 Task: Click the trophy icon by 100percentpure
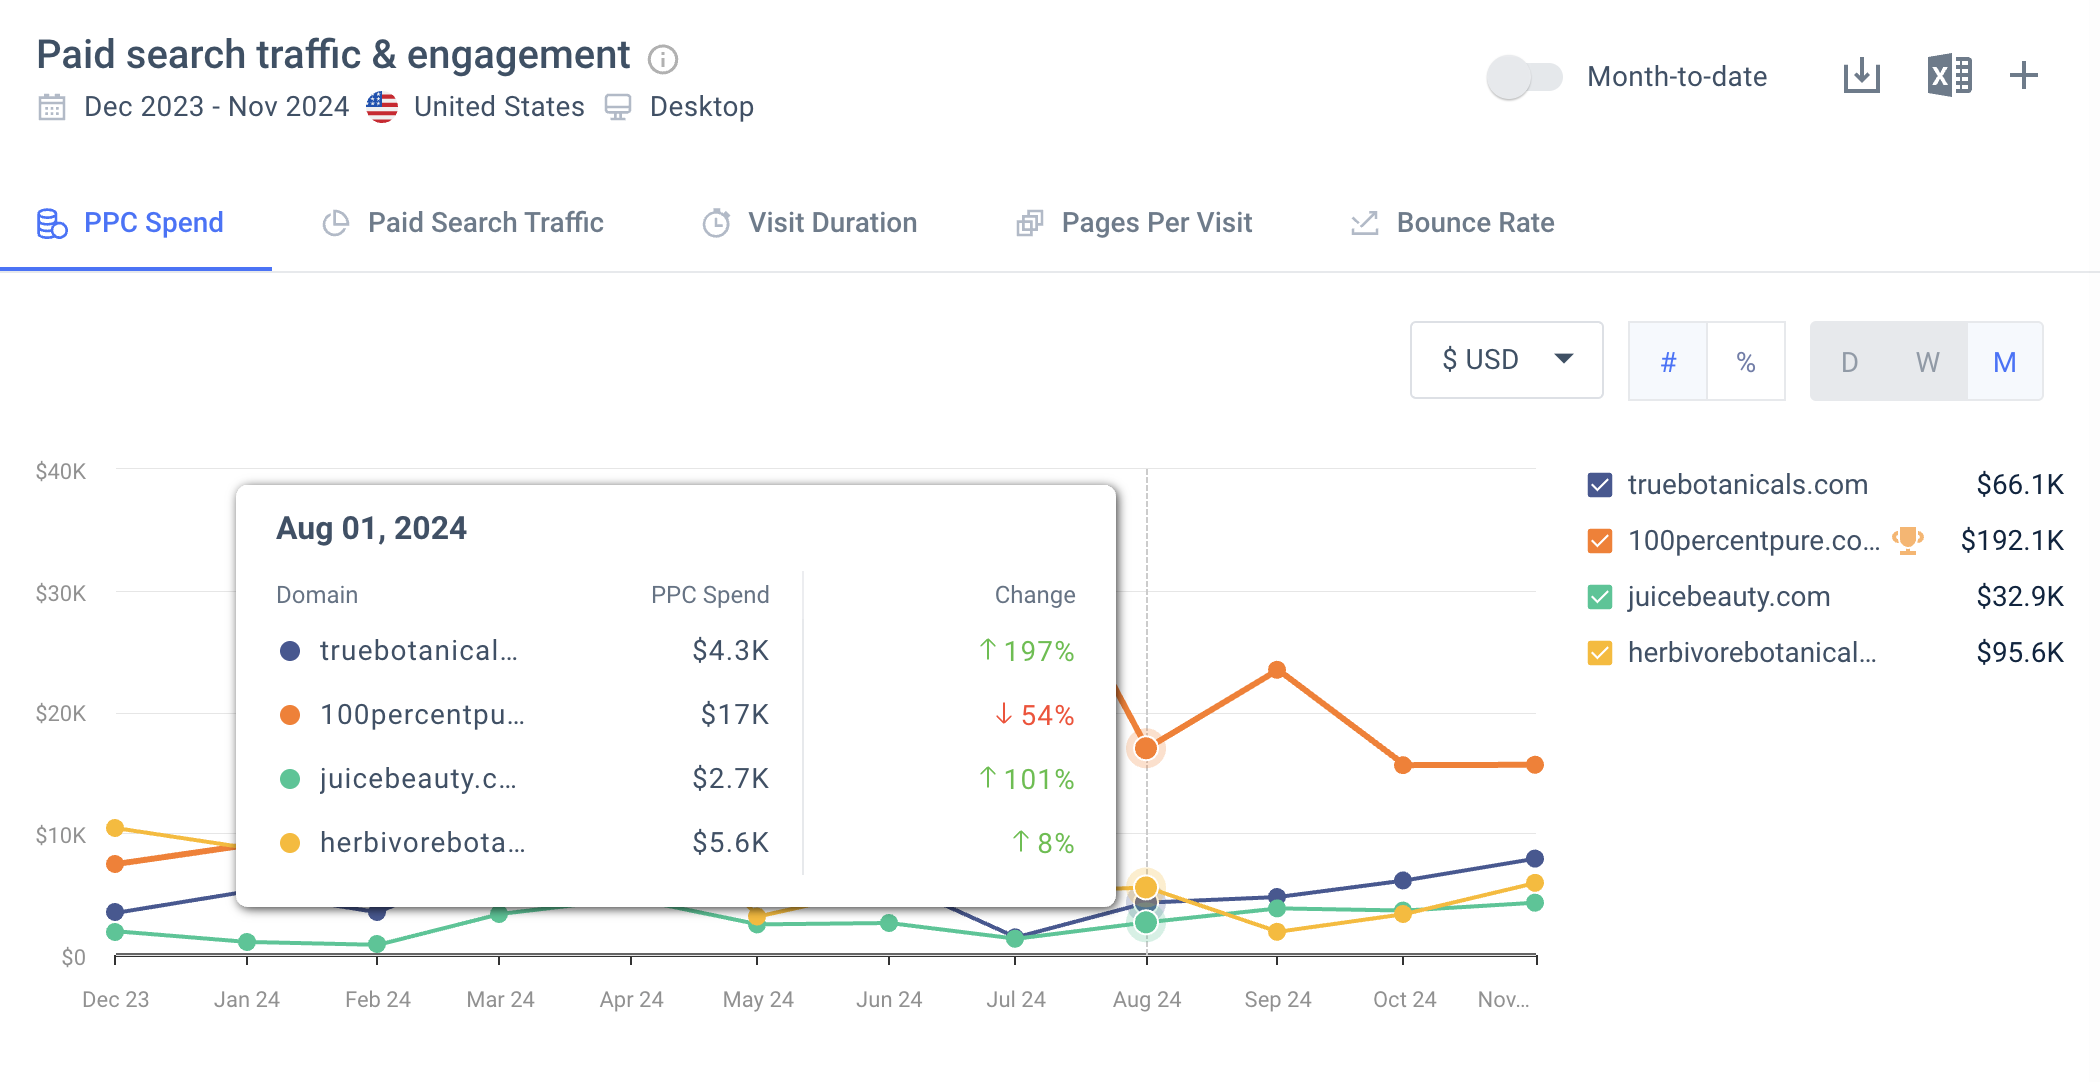tap(1908, 540)
